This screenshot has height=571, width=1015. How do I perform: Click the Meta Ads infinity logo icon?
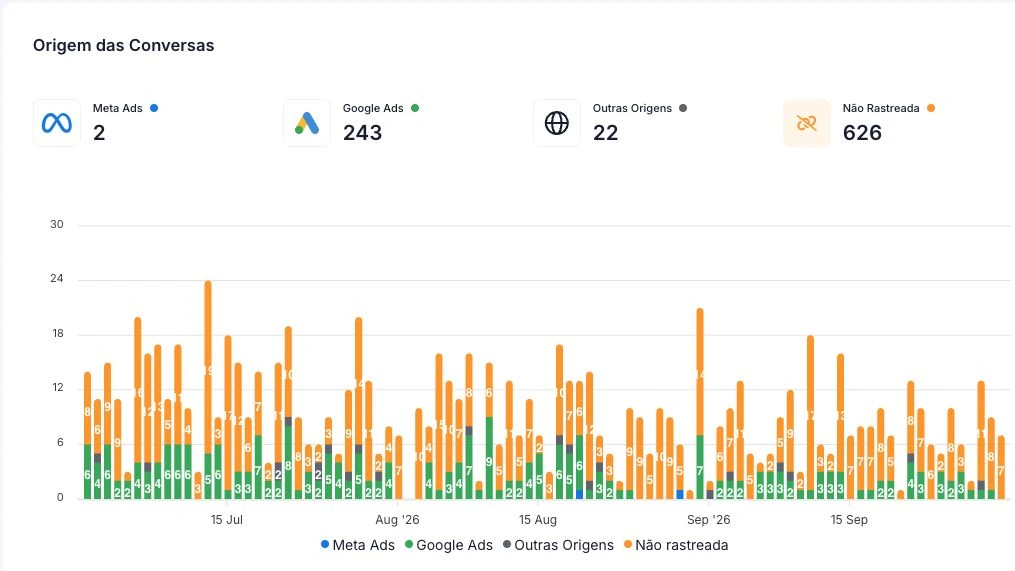pos(57,123)
